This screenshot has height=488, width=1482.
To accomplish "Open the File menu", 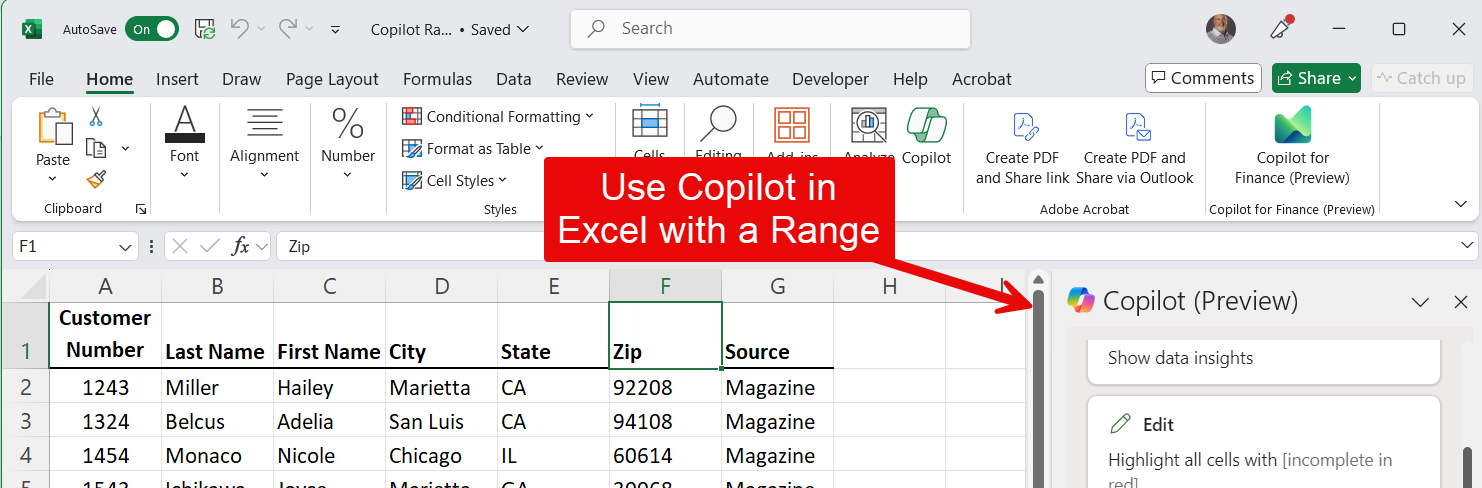I will click(41, 79).
